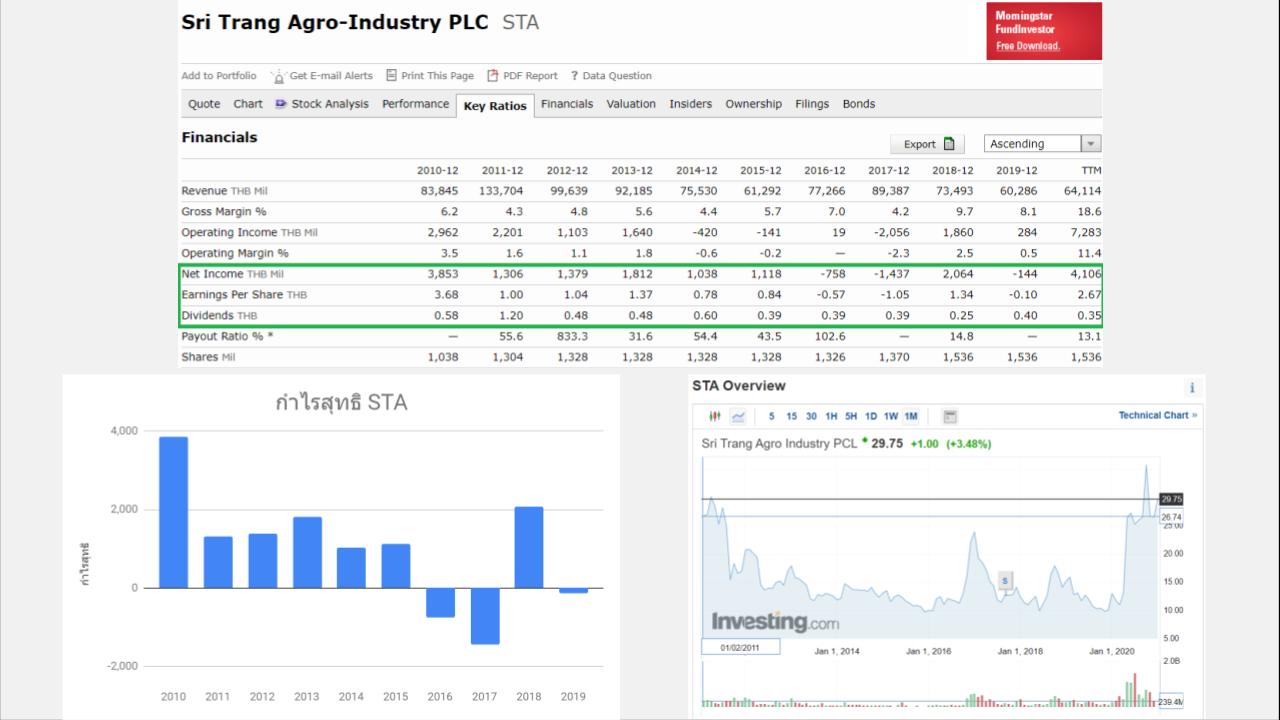Click the info icon beside STA Overview
This screenshot has height=720, width=1280.
click(1191, 388)
